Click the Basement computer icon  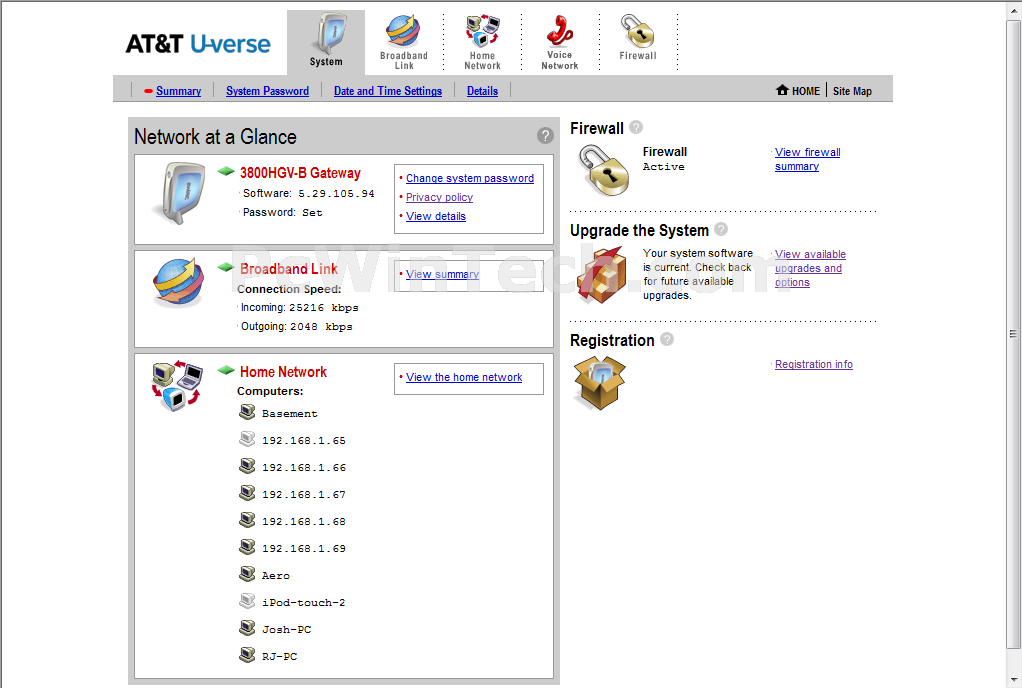pyautogui.click(x=247, y=412)
